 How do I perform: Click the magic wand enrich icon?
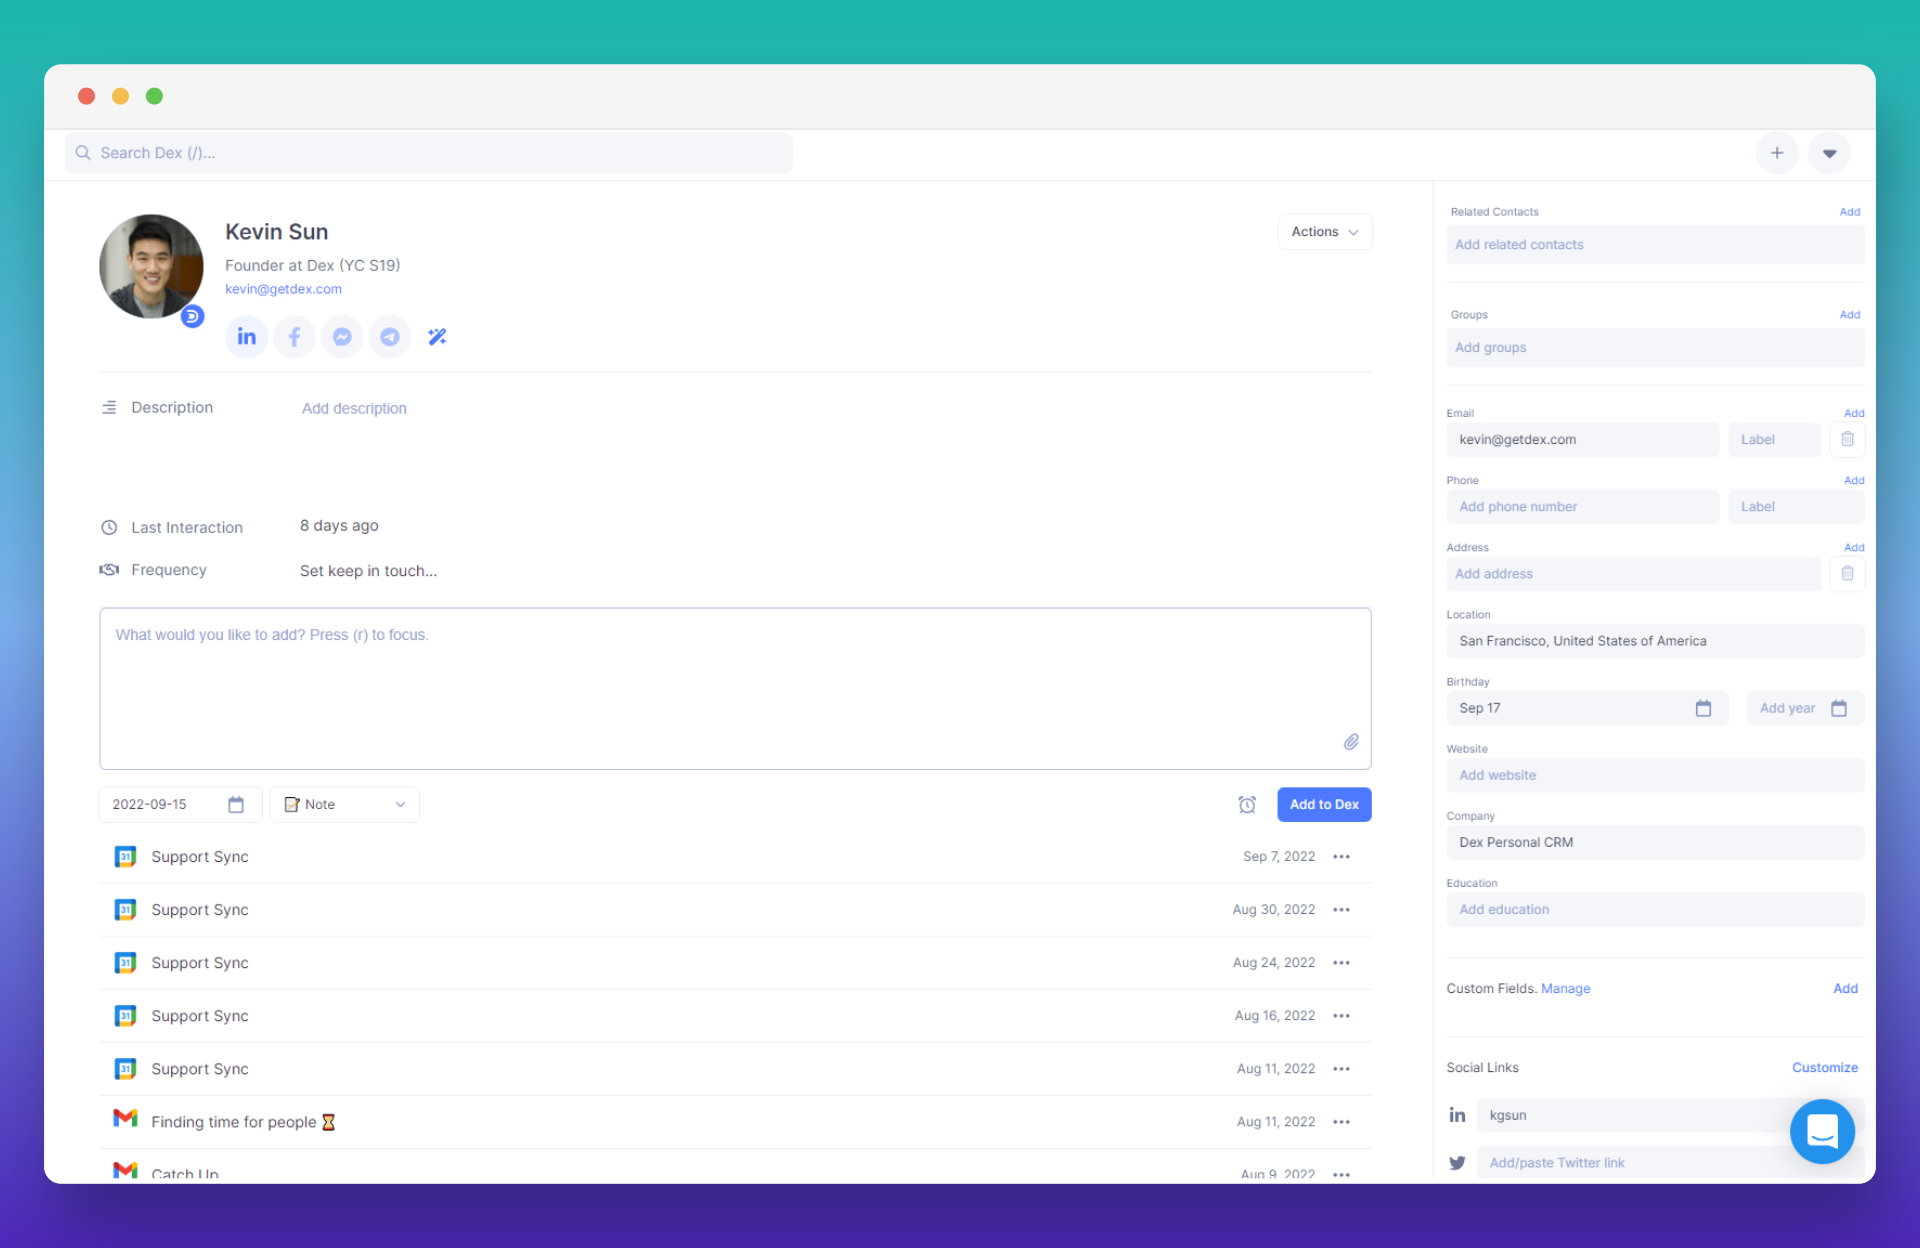437,337
